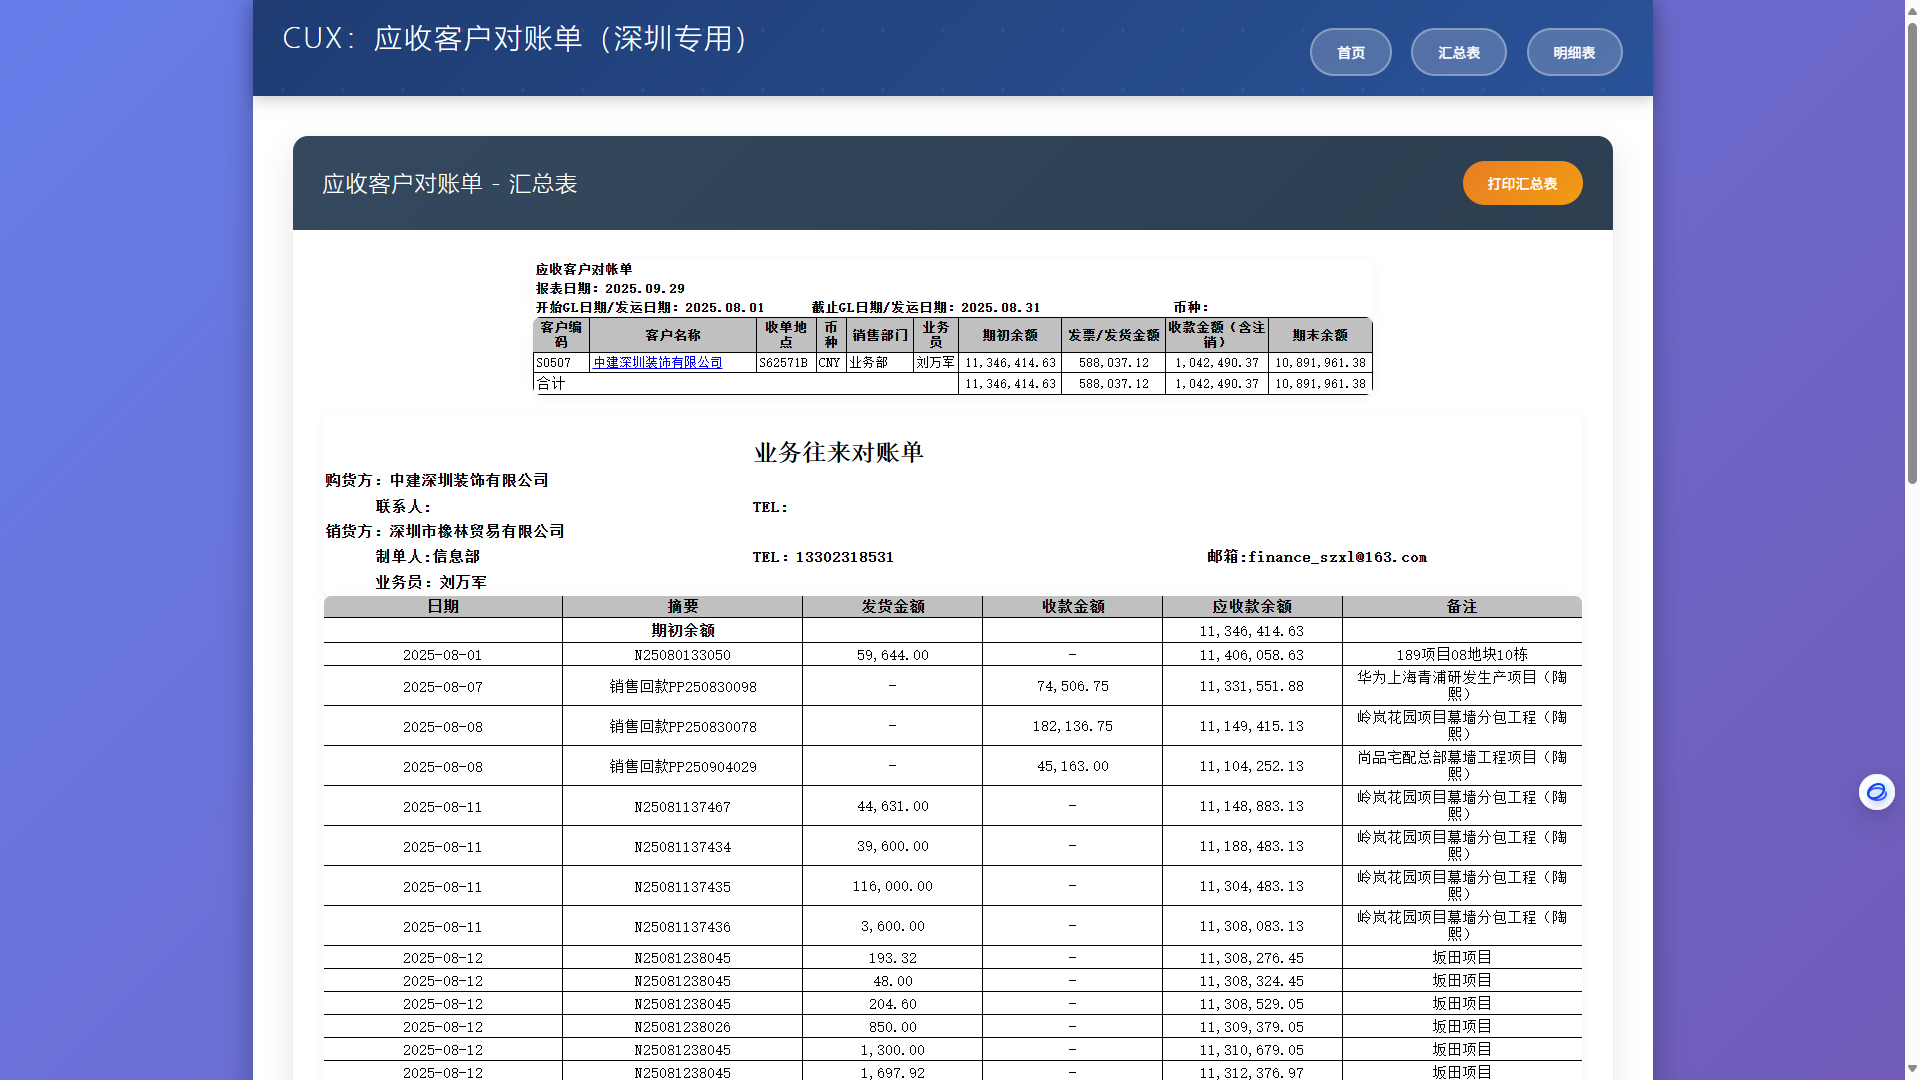Screen dimensions: 1920x1080
Task: Click email finance_szxl@163.com
Action: [1337, 557]
